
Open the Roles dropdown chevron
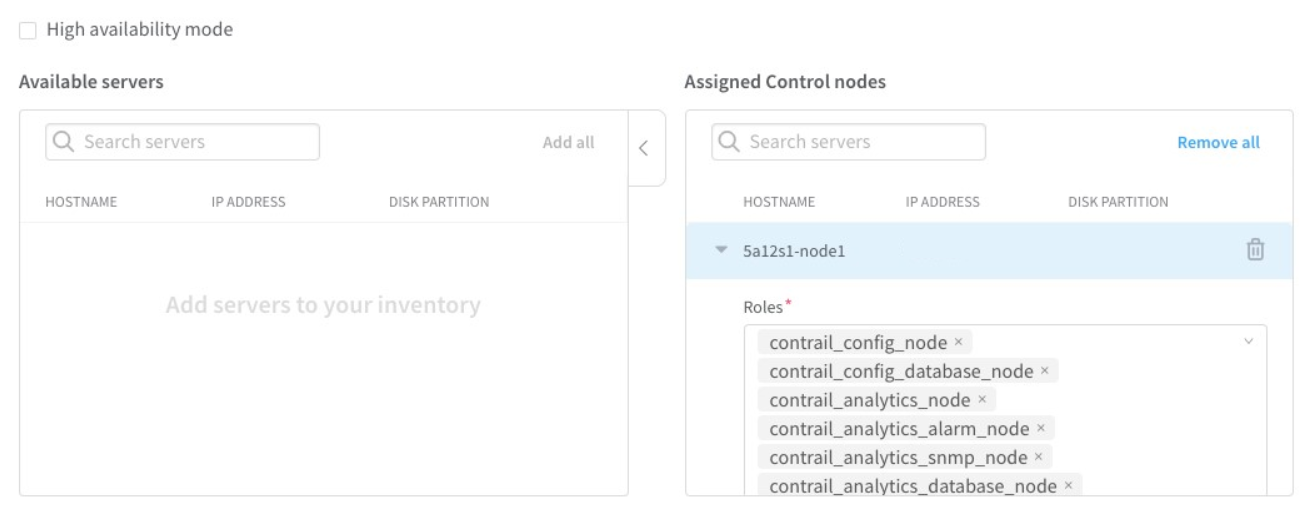click(1248, 342)
